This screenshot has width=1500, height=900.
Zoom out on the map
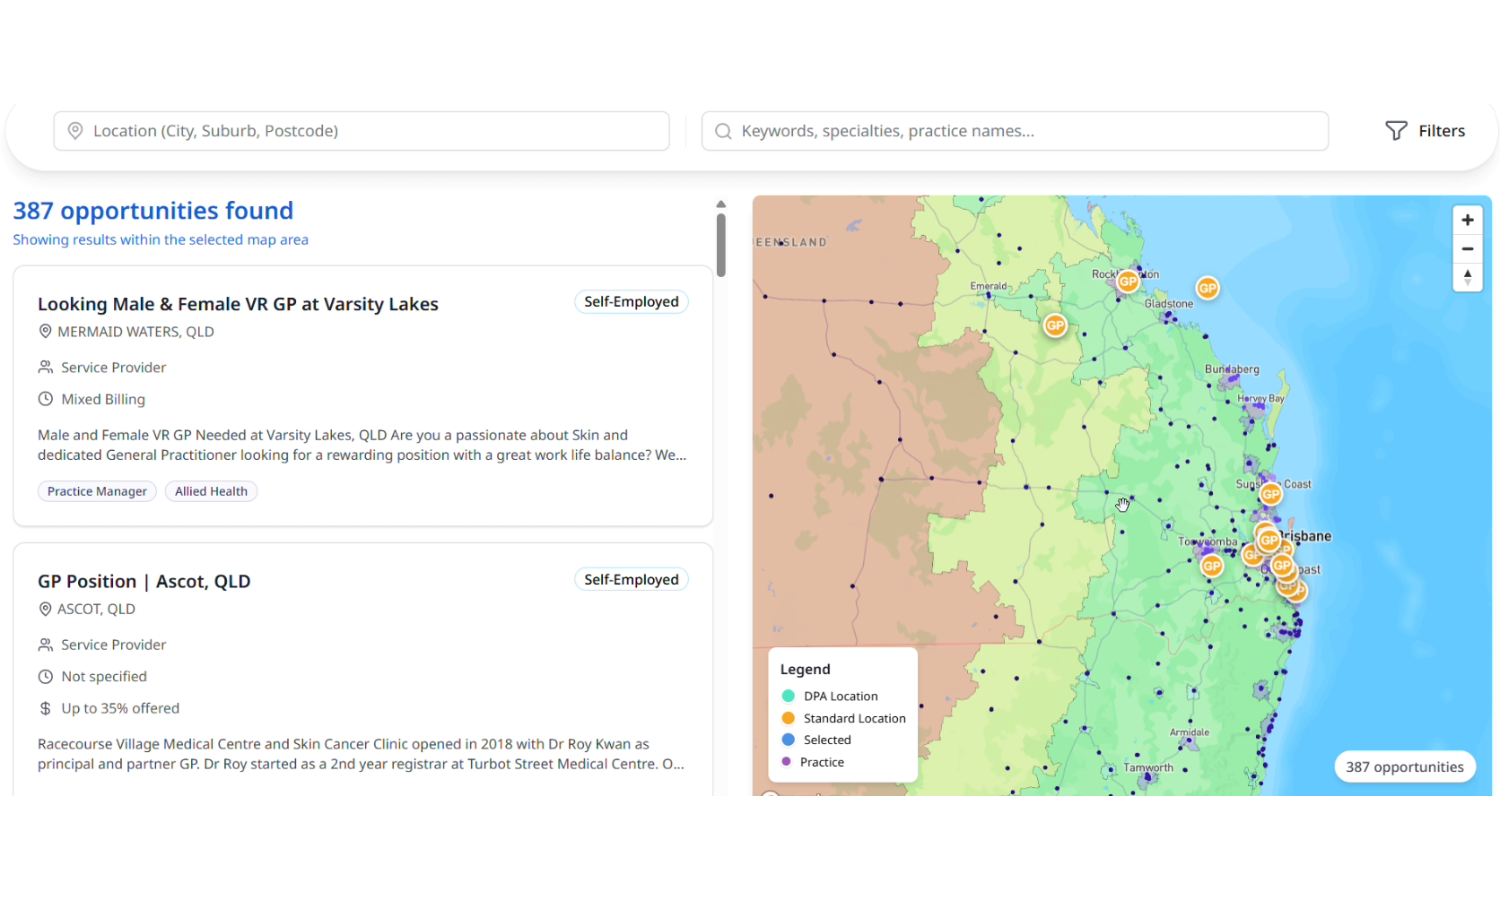click(x=1467, y=249)
